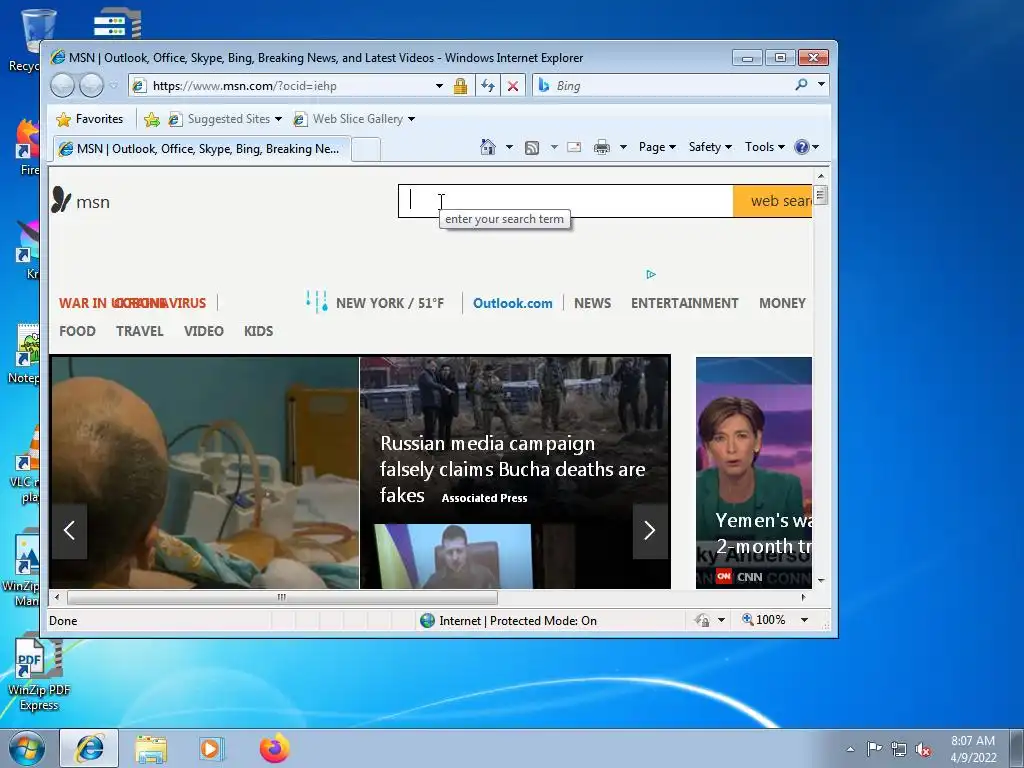Expand the recent pages dropdown arrow
This screenshot has width=1024, height=768.
tap(114, 86)
